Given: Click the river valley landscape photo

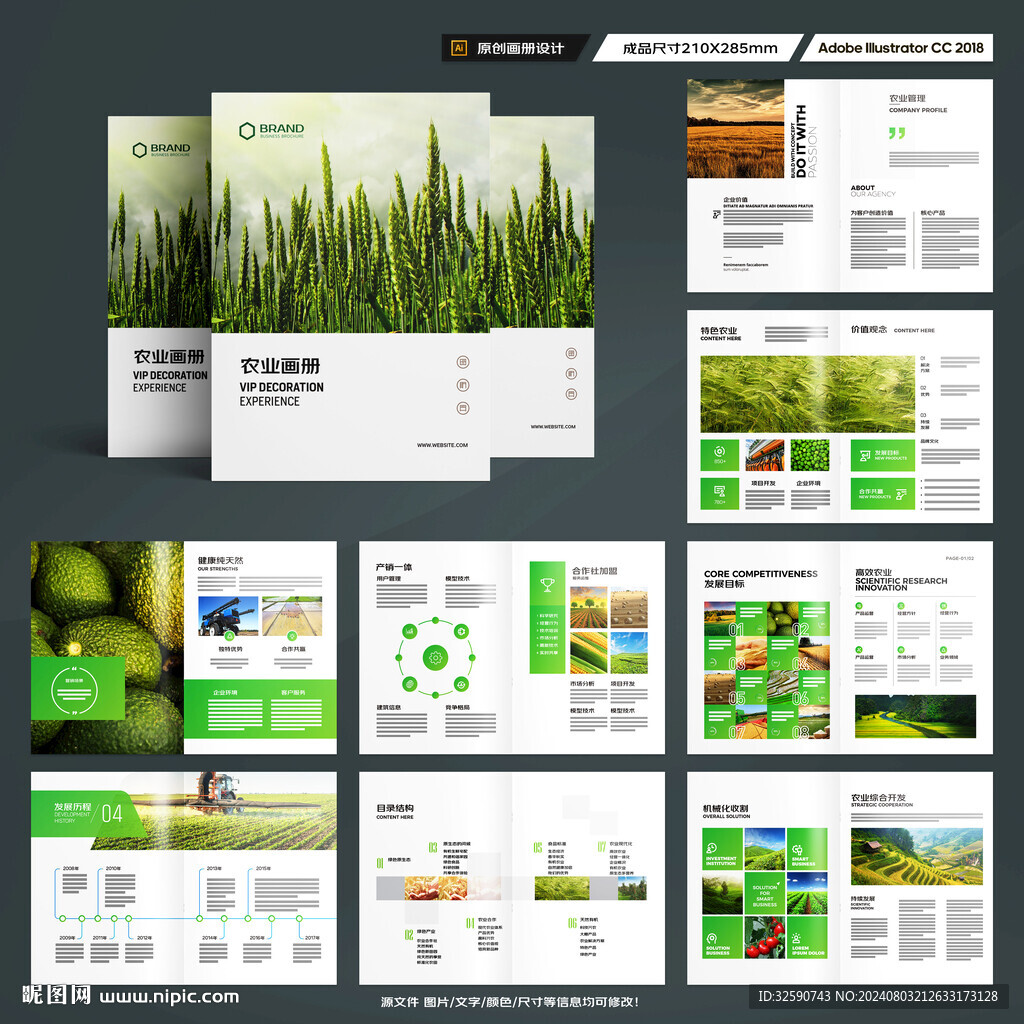Looking at the screenshot, I should (x=915, y=716).
